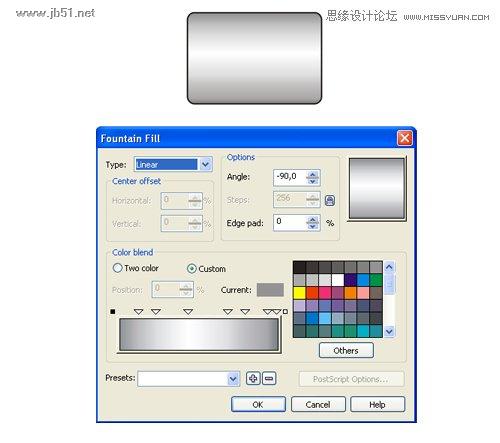Close the Fountain Fill dialog
This screenshot has width=500, height=443.
coord(405,138)
